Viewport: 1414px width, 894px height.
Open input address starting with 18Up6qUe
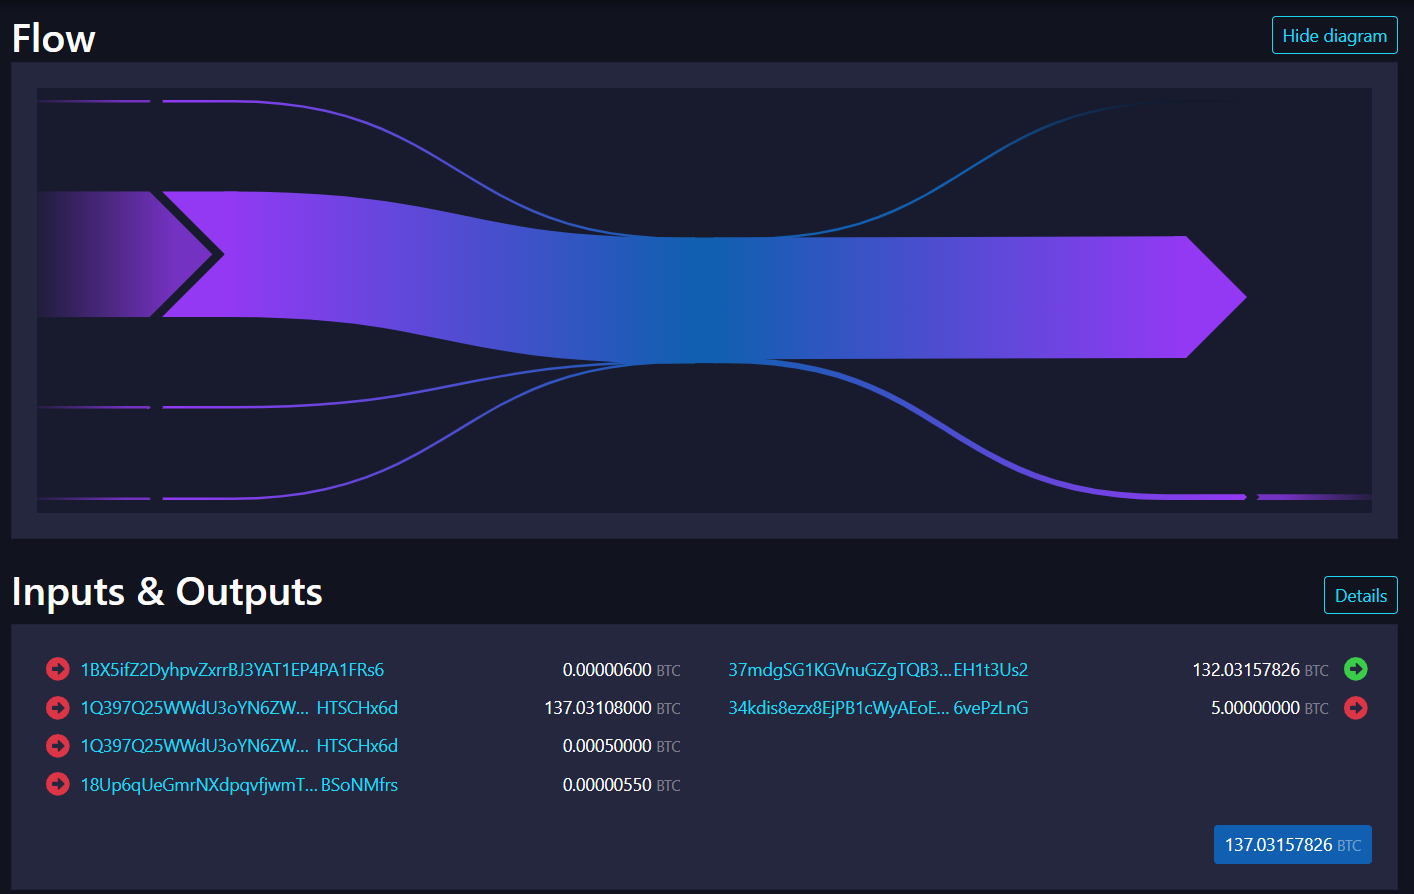coord(239,785)
